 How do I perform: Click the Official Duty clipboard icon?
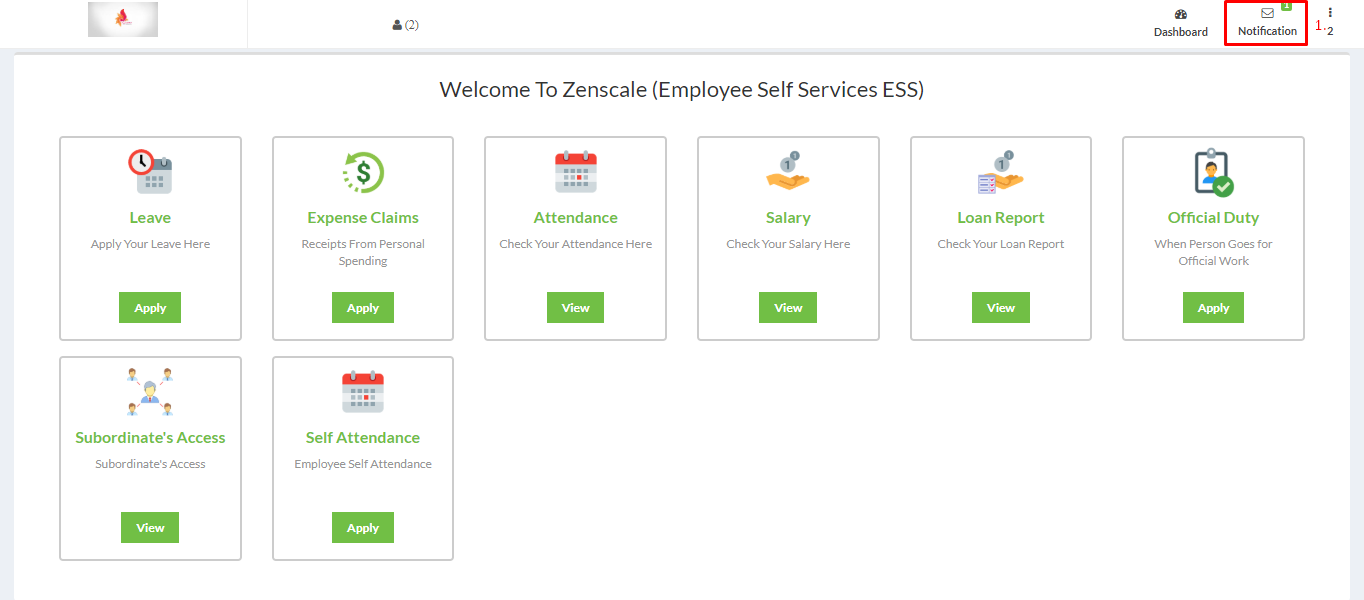[1213, 172]
